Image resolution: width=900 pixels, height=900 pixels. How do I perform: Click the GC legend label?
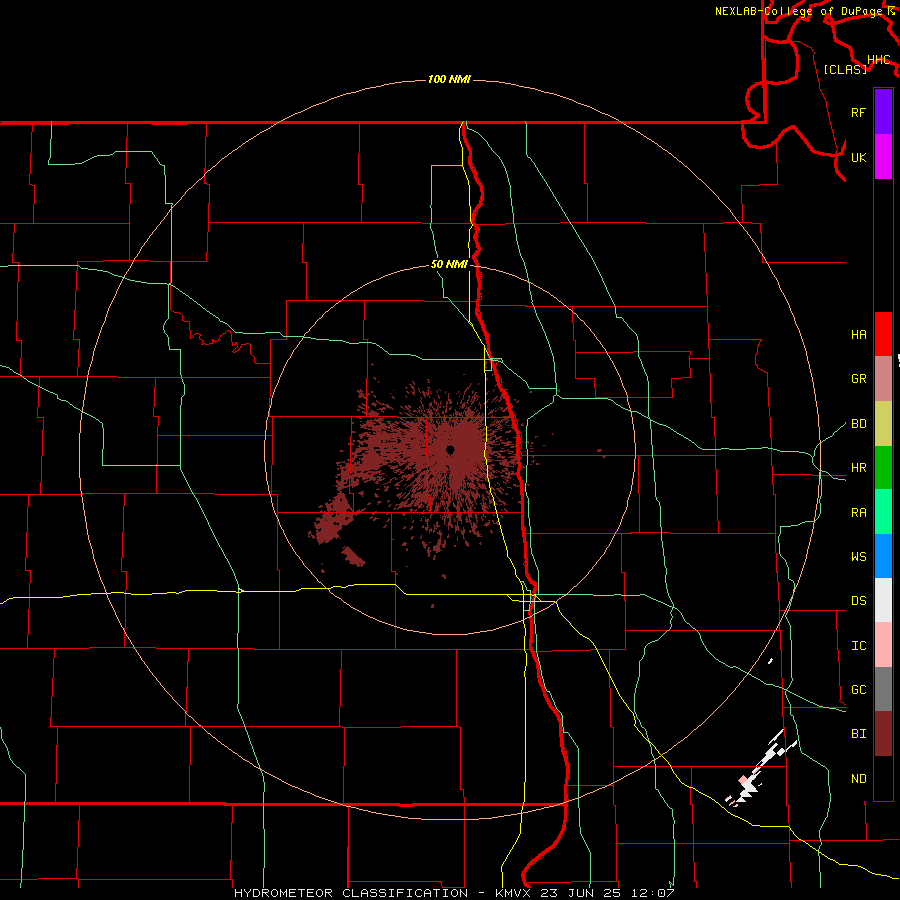coord(858,690)
